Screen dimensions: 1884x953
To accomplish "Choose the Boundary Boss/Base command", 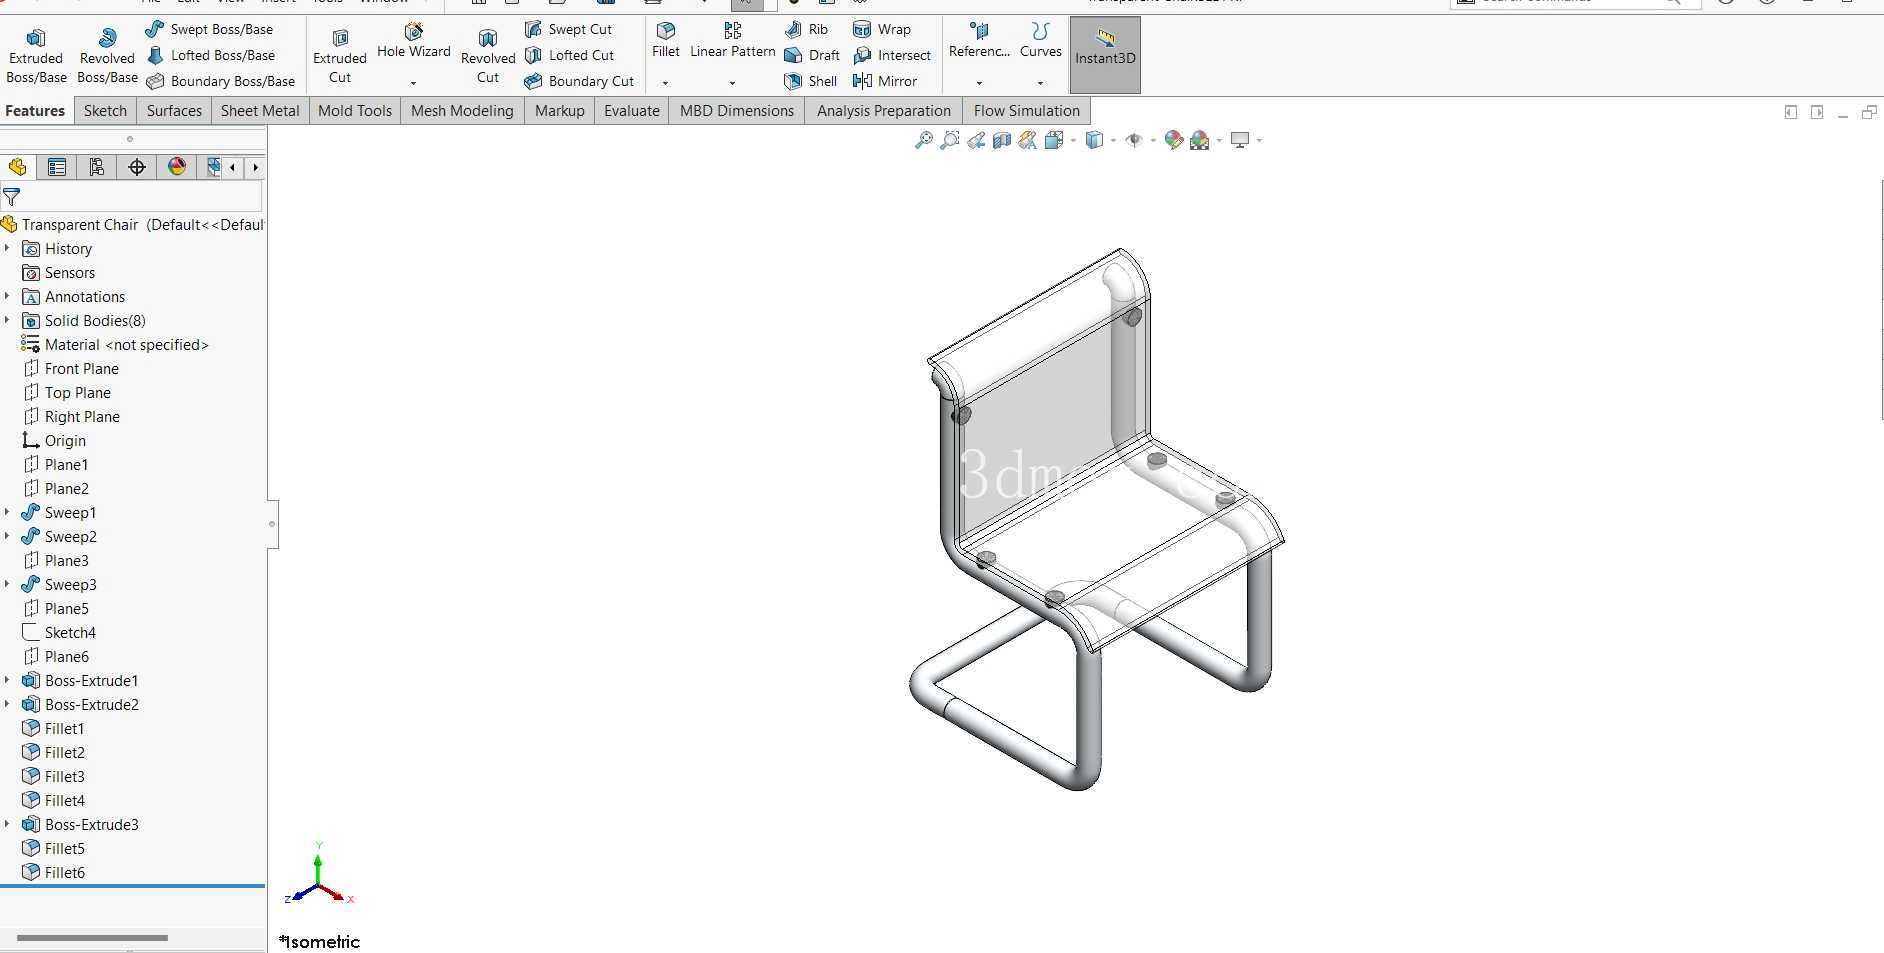I will click(x=220, y=81).
